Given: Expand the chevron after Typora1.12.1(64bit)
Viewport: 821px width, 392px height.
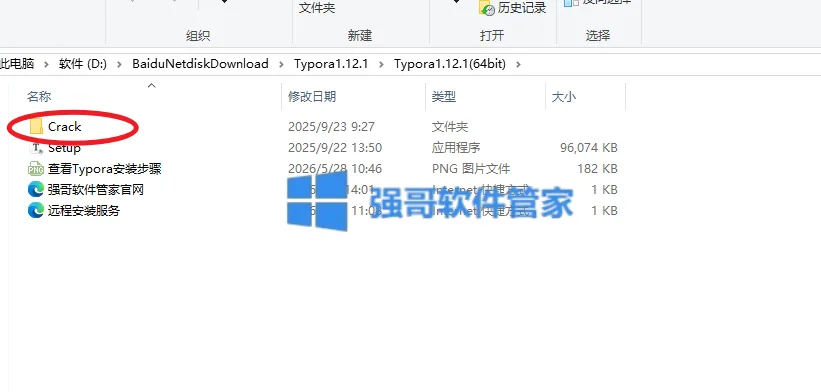Looking at the screenshot, I should (x=518, y=64).
